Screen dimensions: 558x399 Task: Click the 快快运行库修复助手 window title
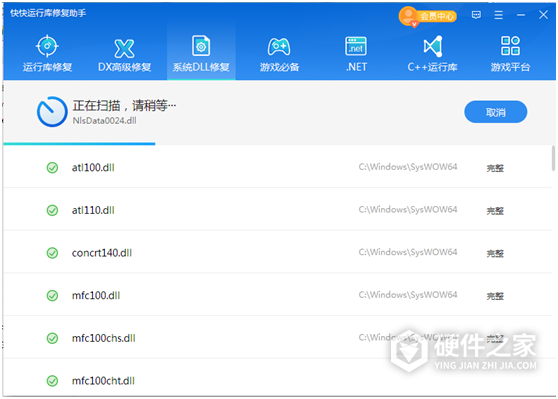48,13
